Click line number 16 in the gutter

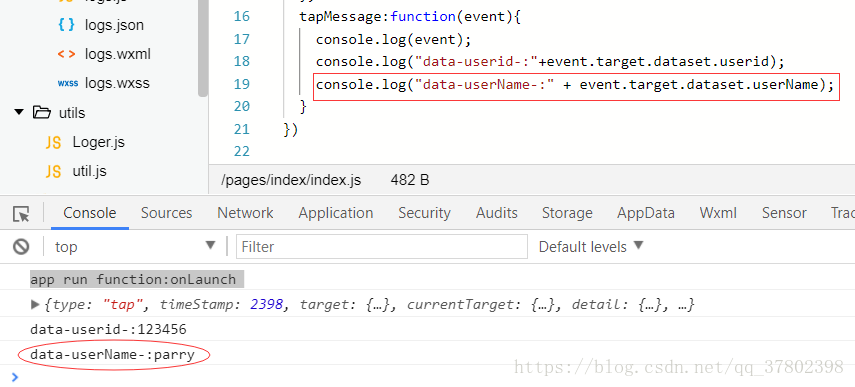(242, 16)
